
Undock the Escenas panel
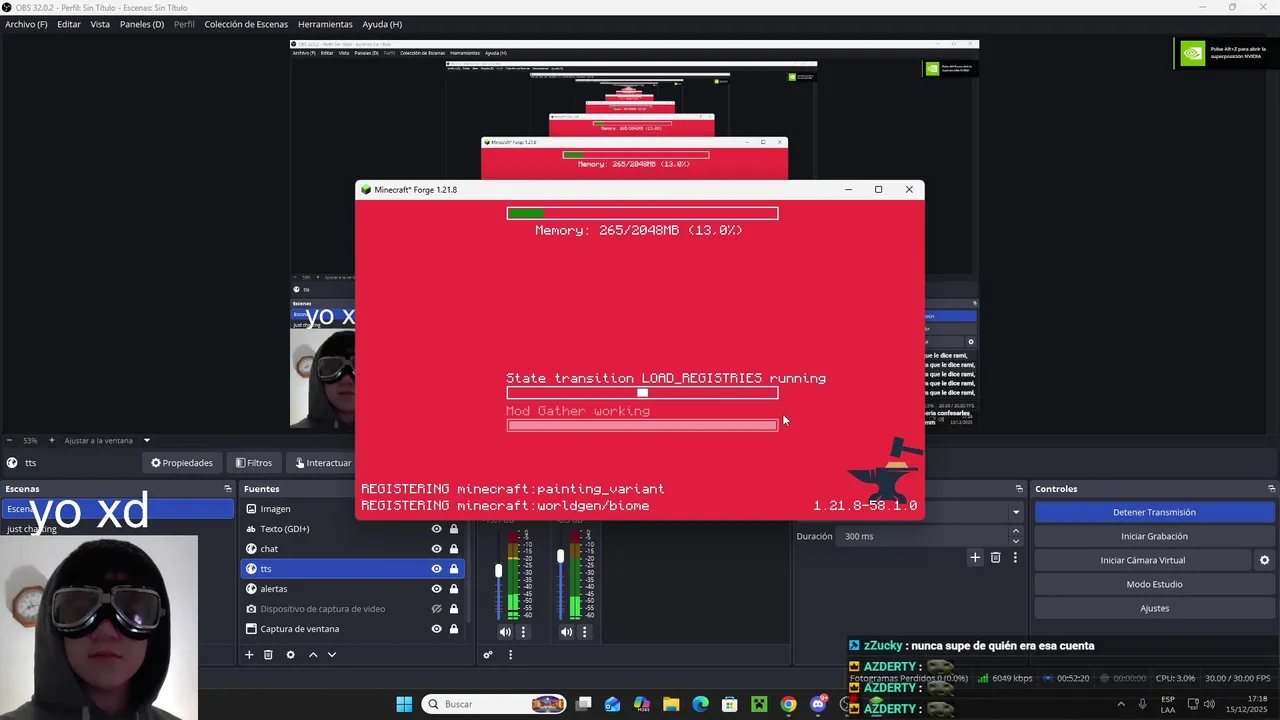[x=227, y=489]
